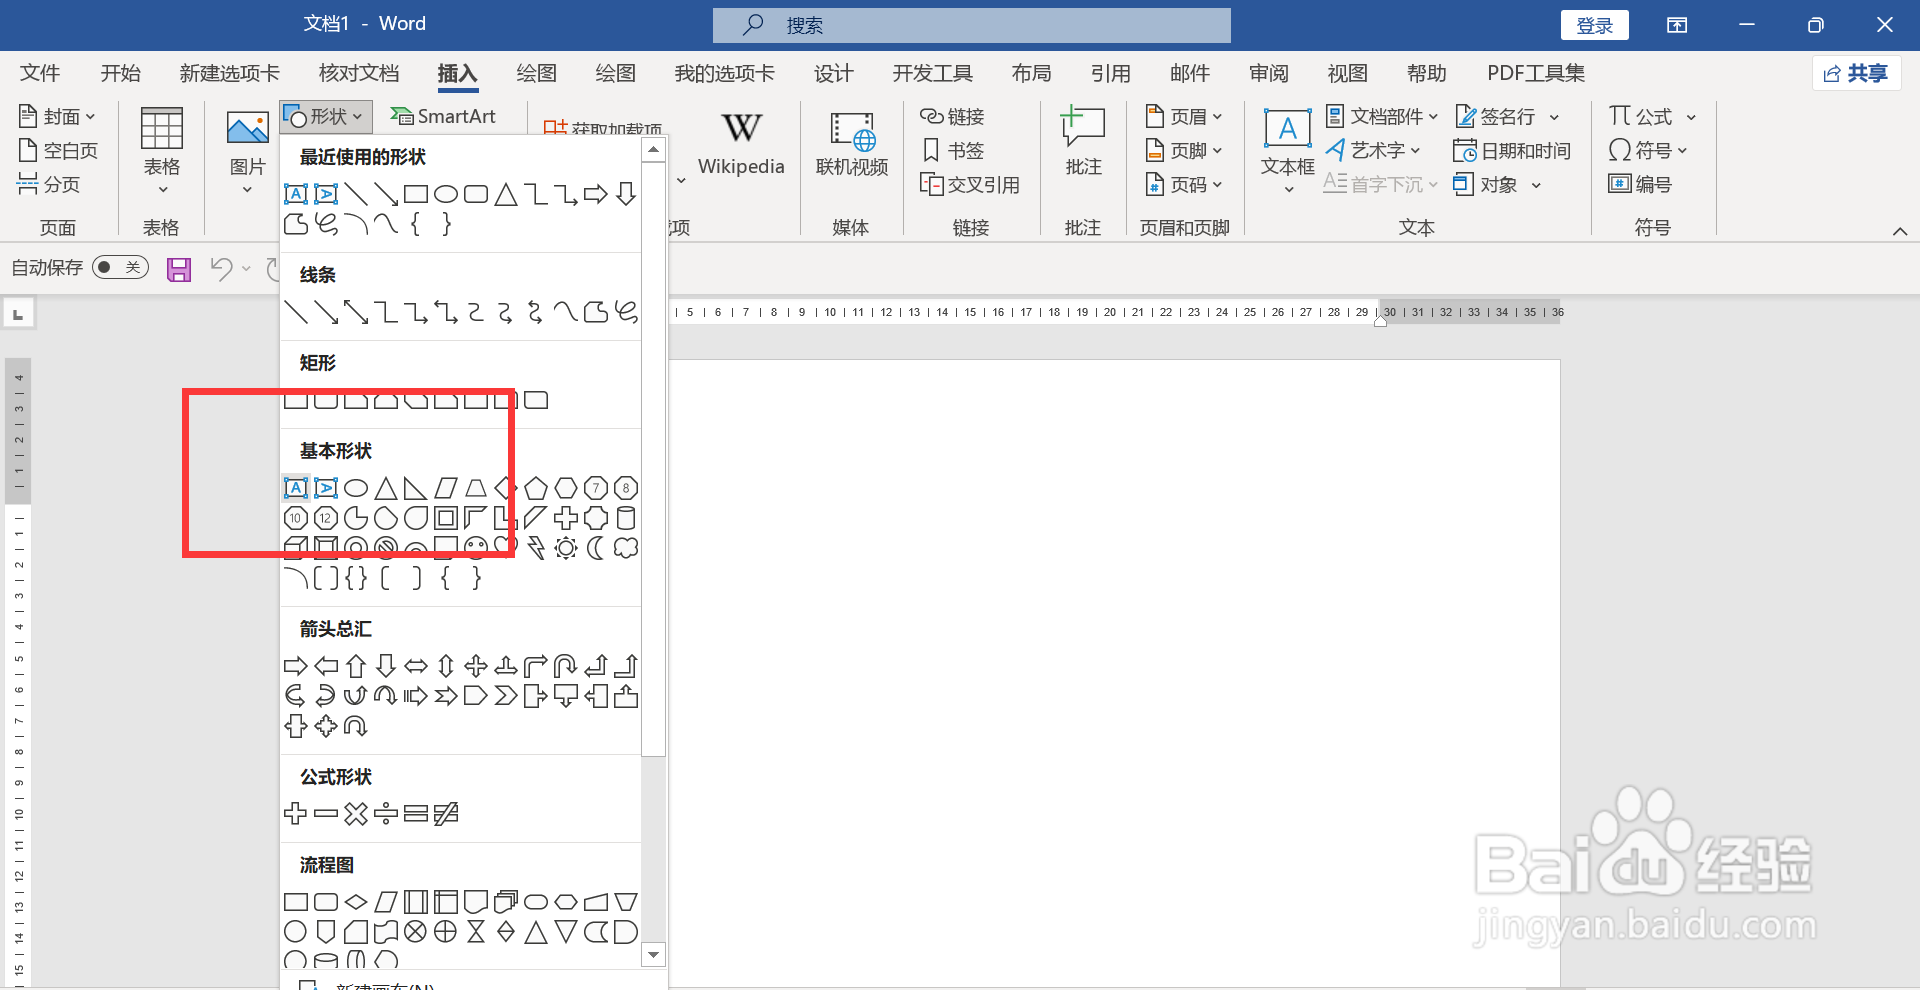This screenshot has height=990, width=1920.
Task: Click the search (搜索) box
Action: 972,25
